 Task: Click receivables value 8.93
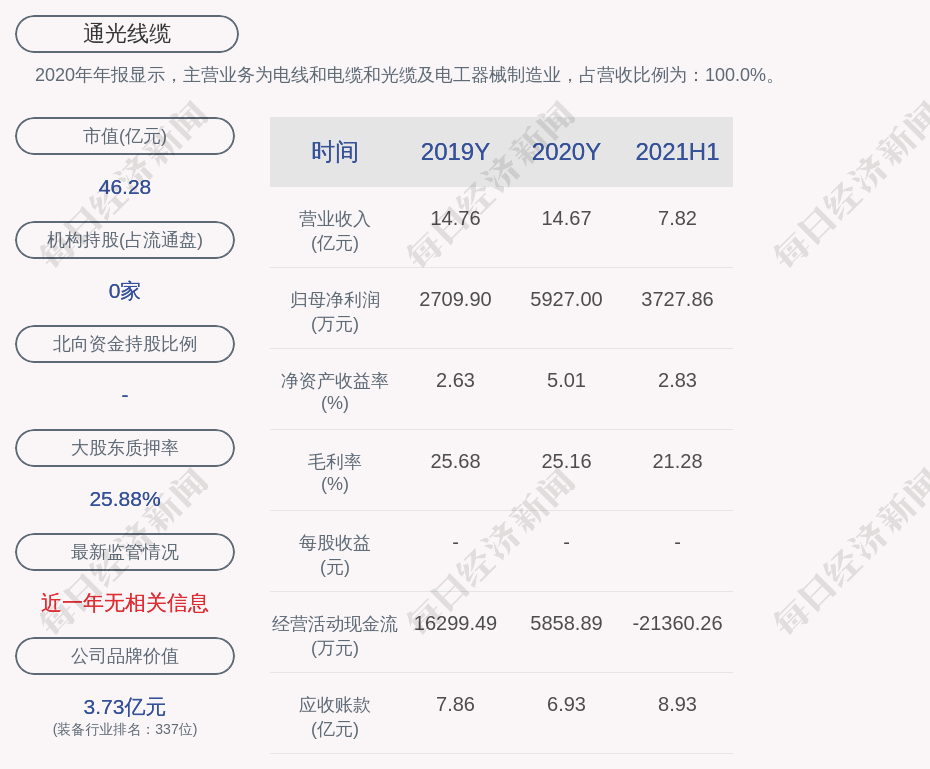677,704
